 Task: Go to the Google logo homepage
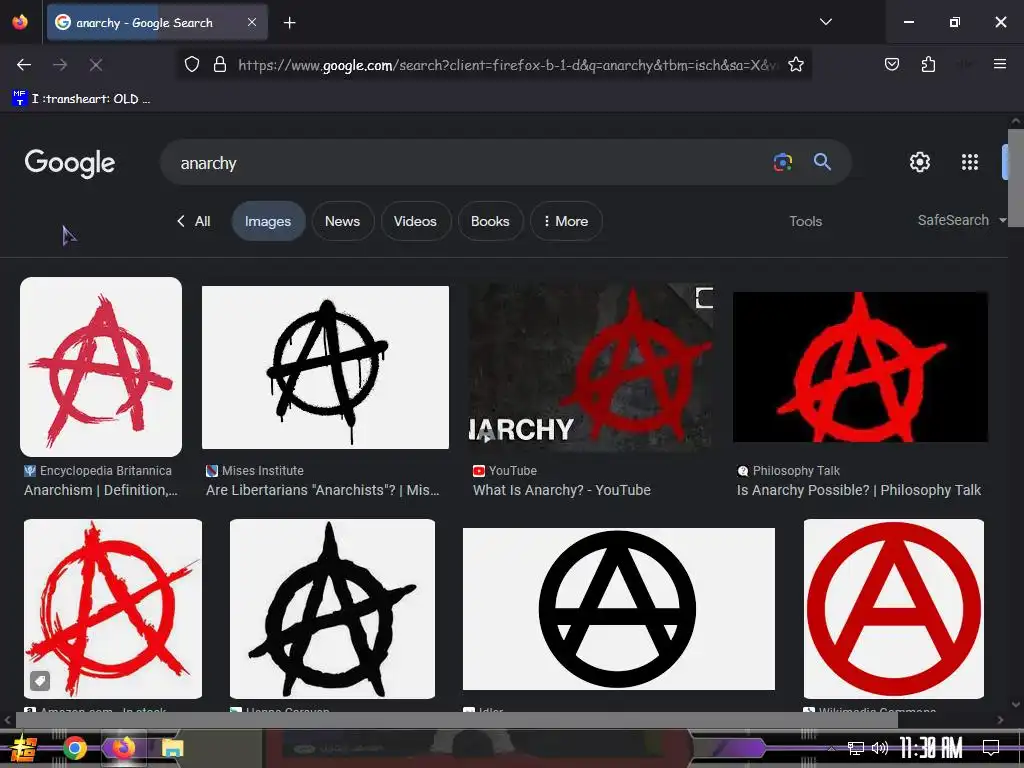tap(70, 163)
